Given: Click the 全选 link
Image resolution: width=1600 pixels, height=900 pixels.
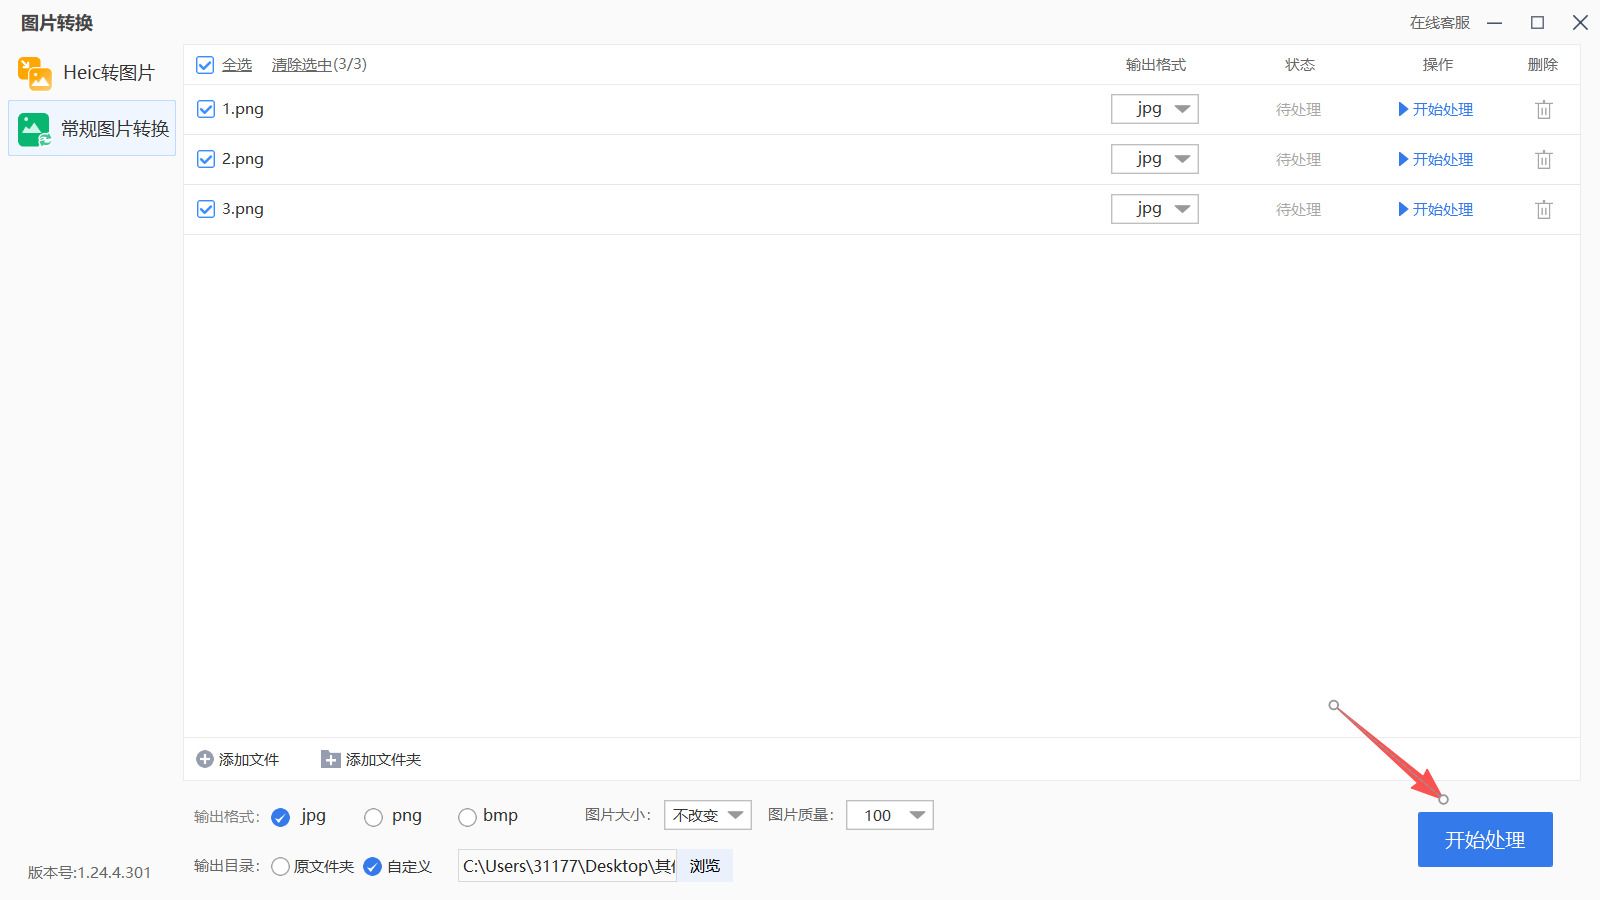Looking at the screenshot, I should pyautogui.click(x=237, y=65).
